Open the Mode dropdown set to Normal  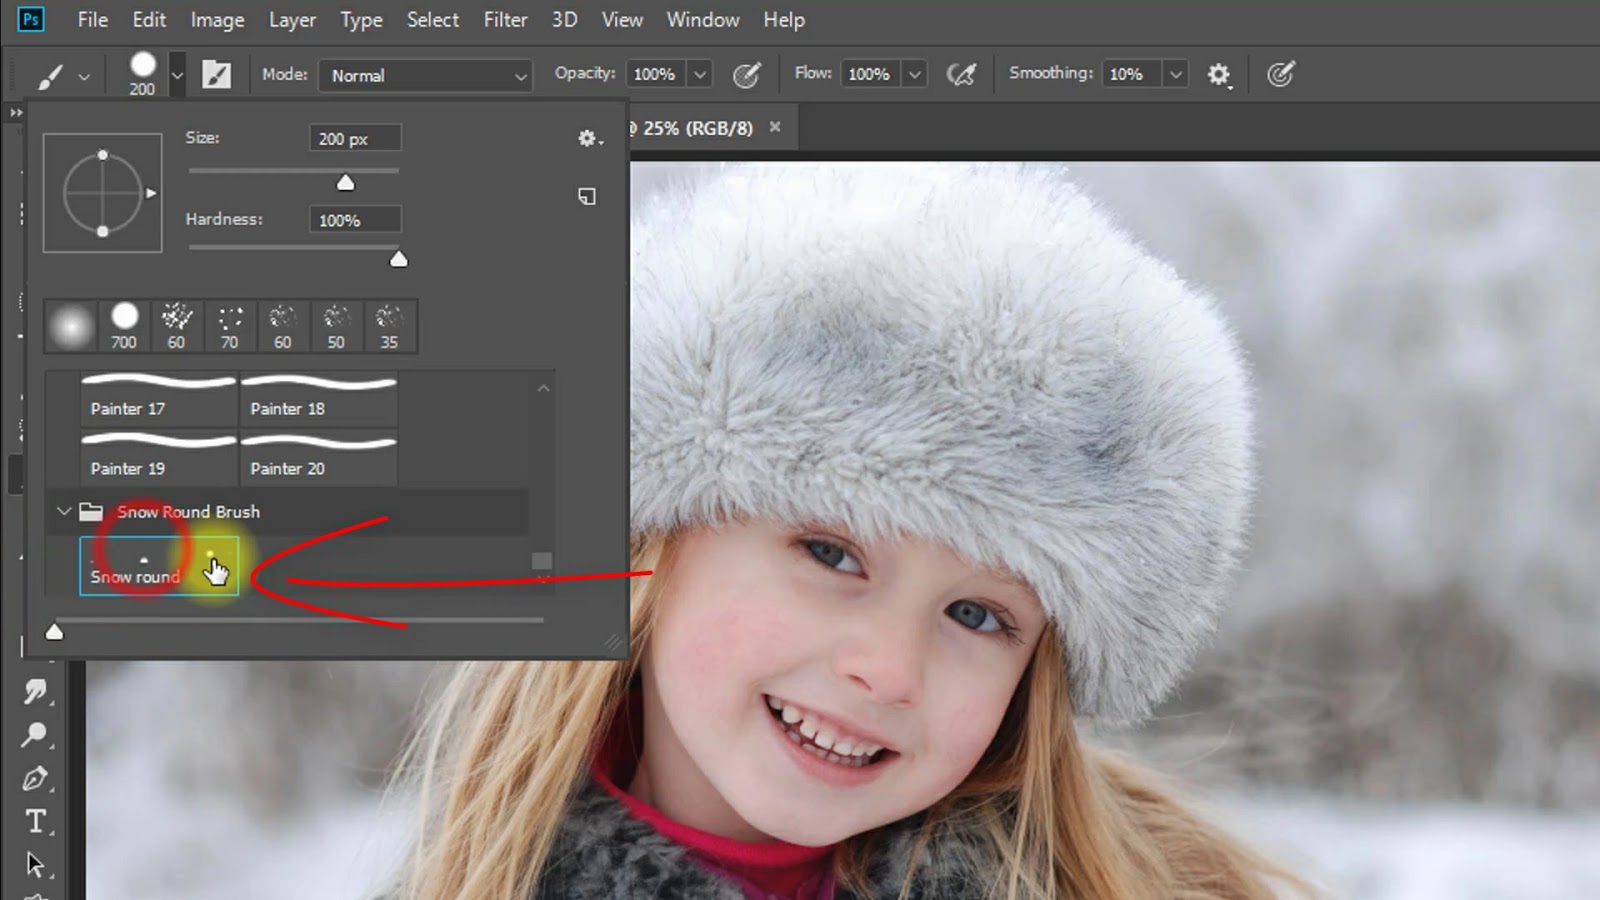(x=425, y=75)
